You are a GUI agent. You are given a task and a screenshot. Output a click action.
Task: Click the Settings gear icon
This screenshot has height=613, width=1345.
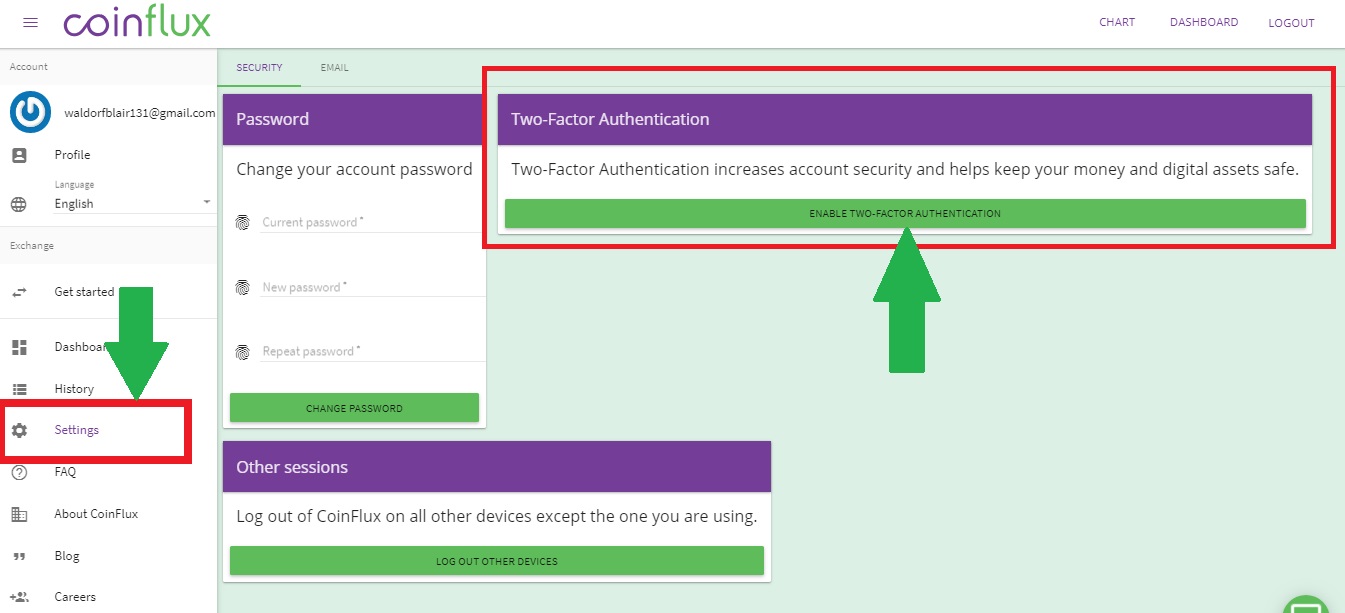coord(19,430)
